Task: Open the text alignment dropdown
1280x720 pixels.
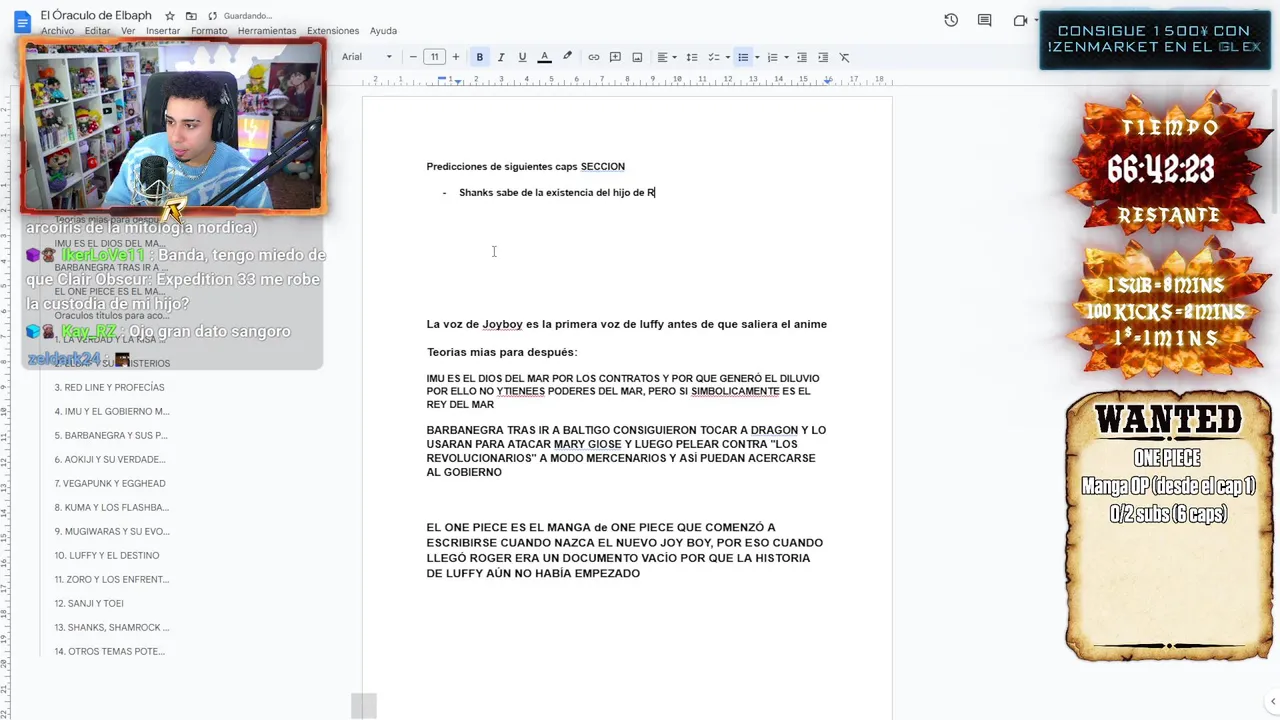Action: 667,57
